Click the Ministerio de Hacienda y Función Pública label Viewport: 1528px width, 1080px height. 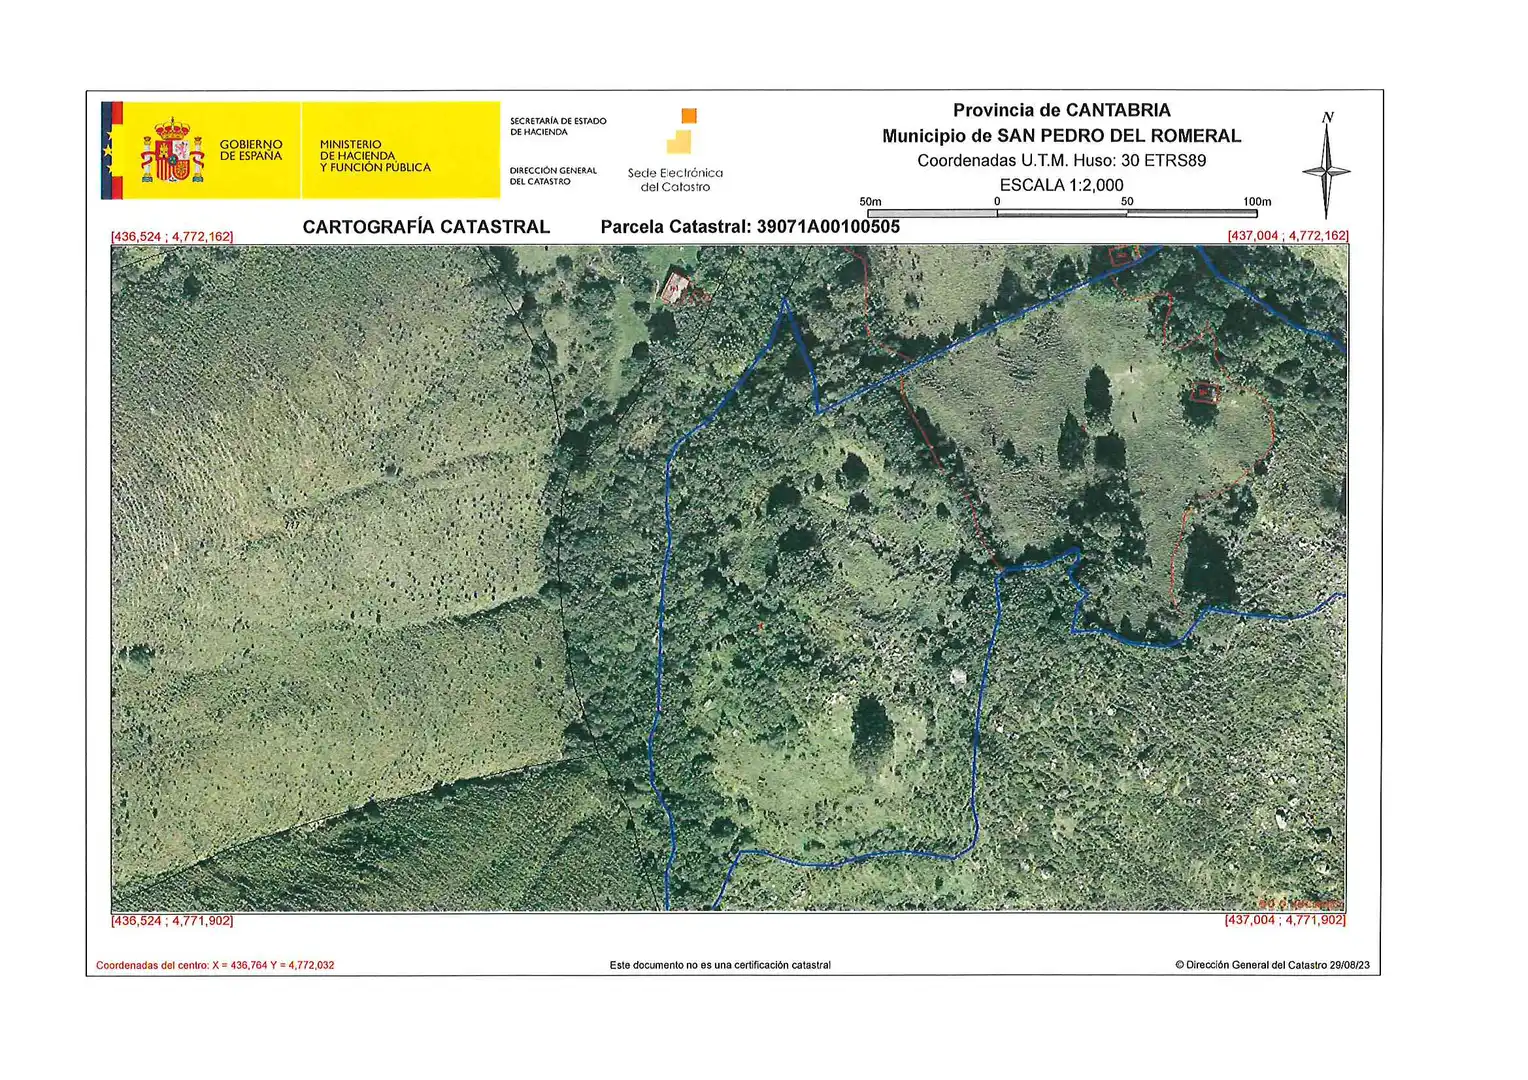375,156
